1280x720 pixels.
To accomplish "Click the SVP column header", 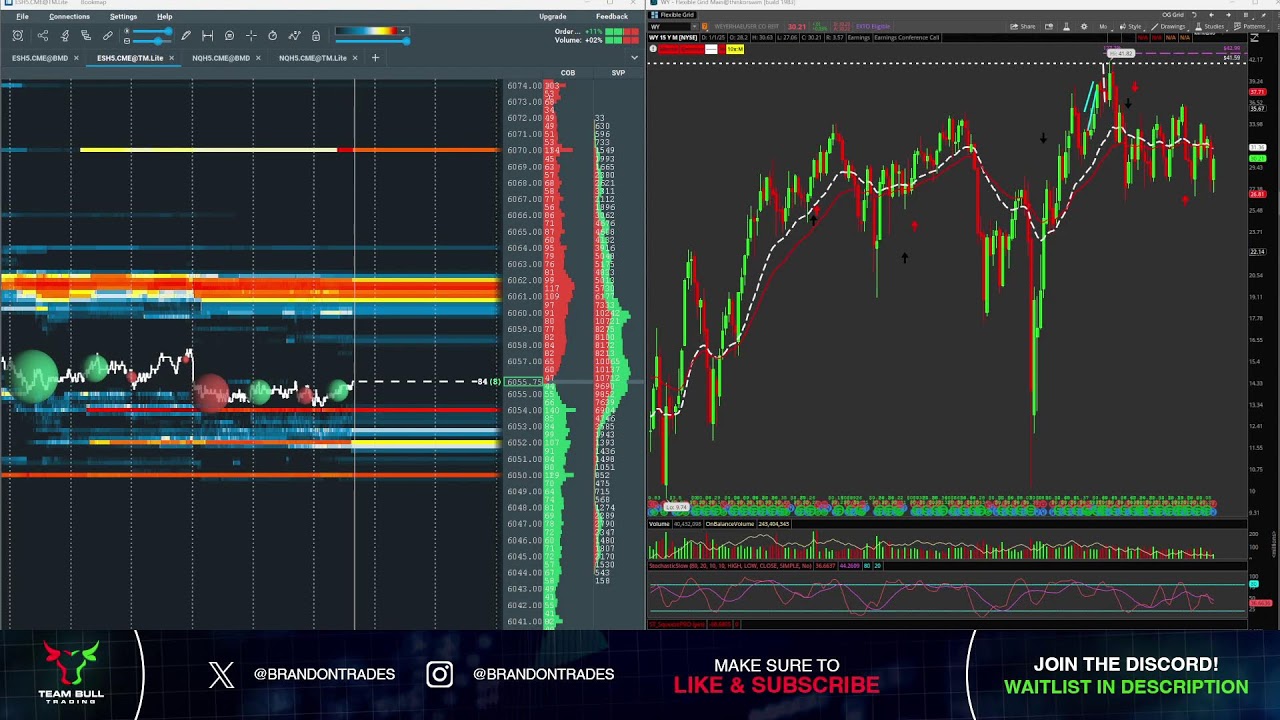I will click(x=618, y=73).
